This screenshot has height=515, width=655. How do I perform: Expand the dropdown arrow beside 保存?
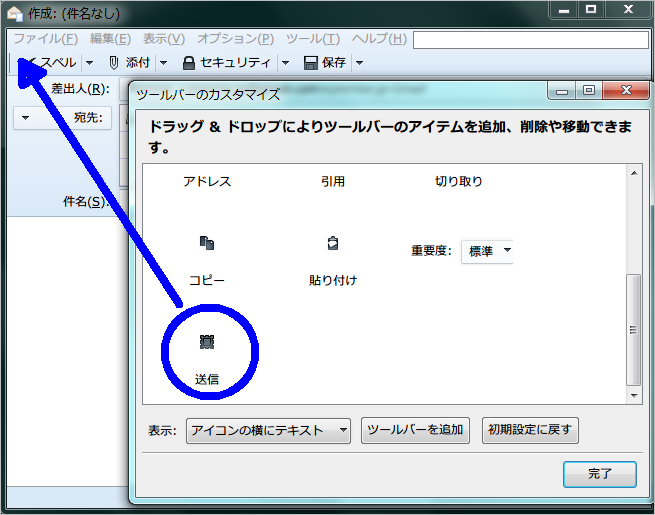[x=359, y=63]
